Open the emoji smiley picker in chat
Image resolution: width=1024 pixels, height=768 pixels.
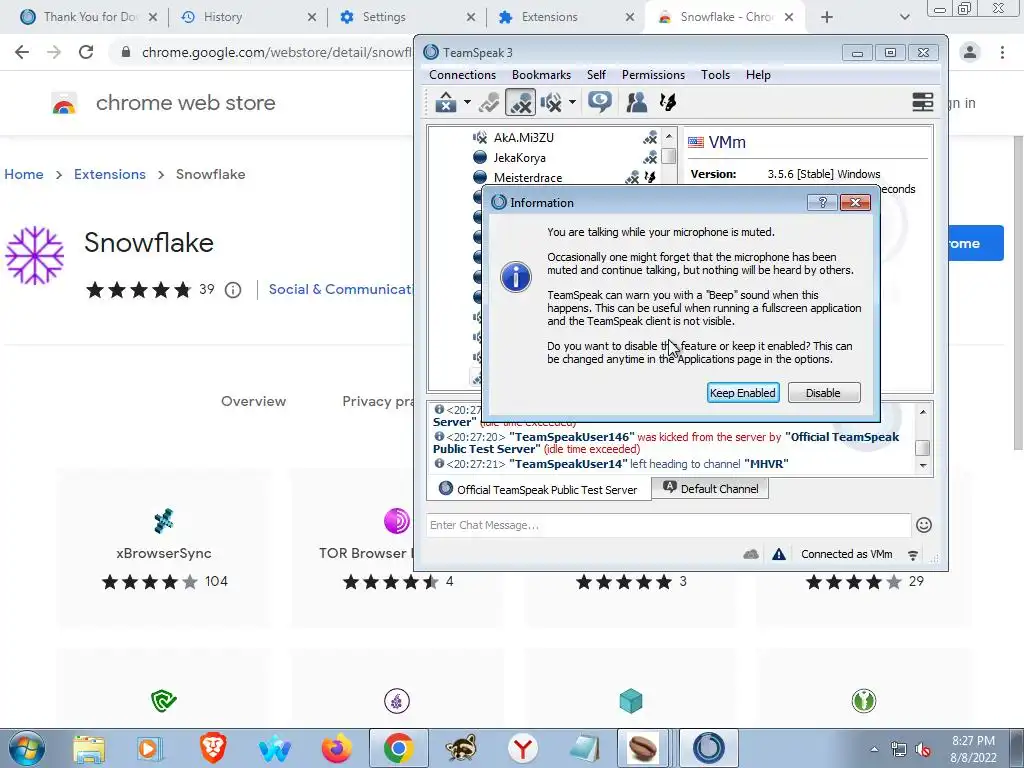pyautogui.click(x=923, y=525)
